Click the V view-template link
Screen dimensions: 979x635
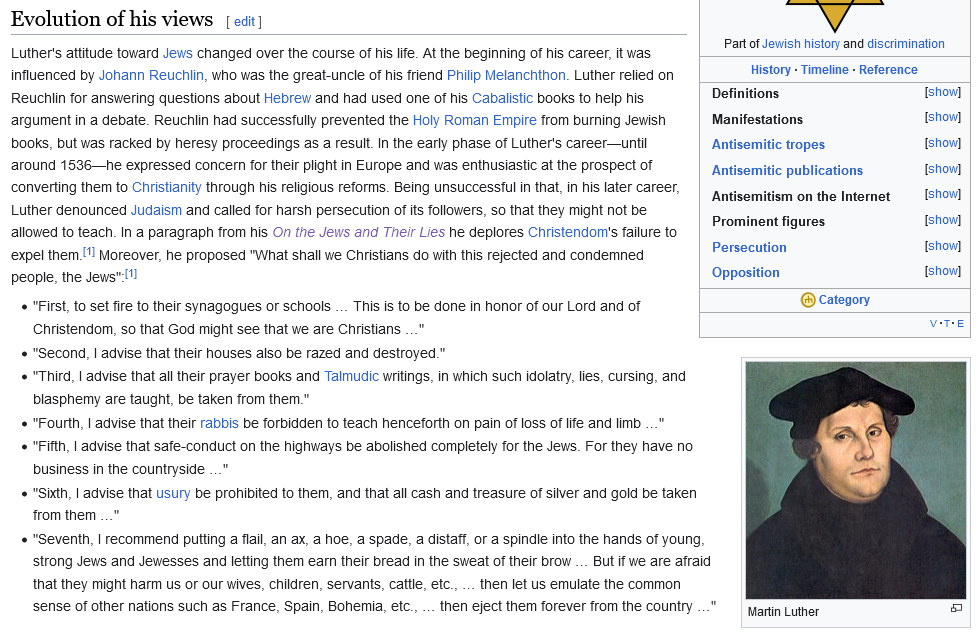[x=933, y=323]
